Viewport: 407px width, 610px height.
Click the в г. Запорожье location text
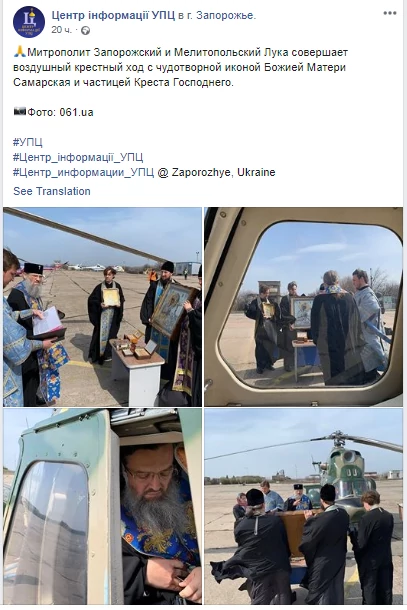coord(217,16)
